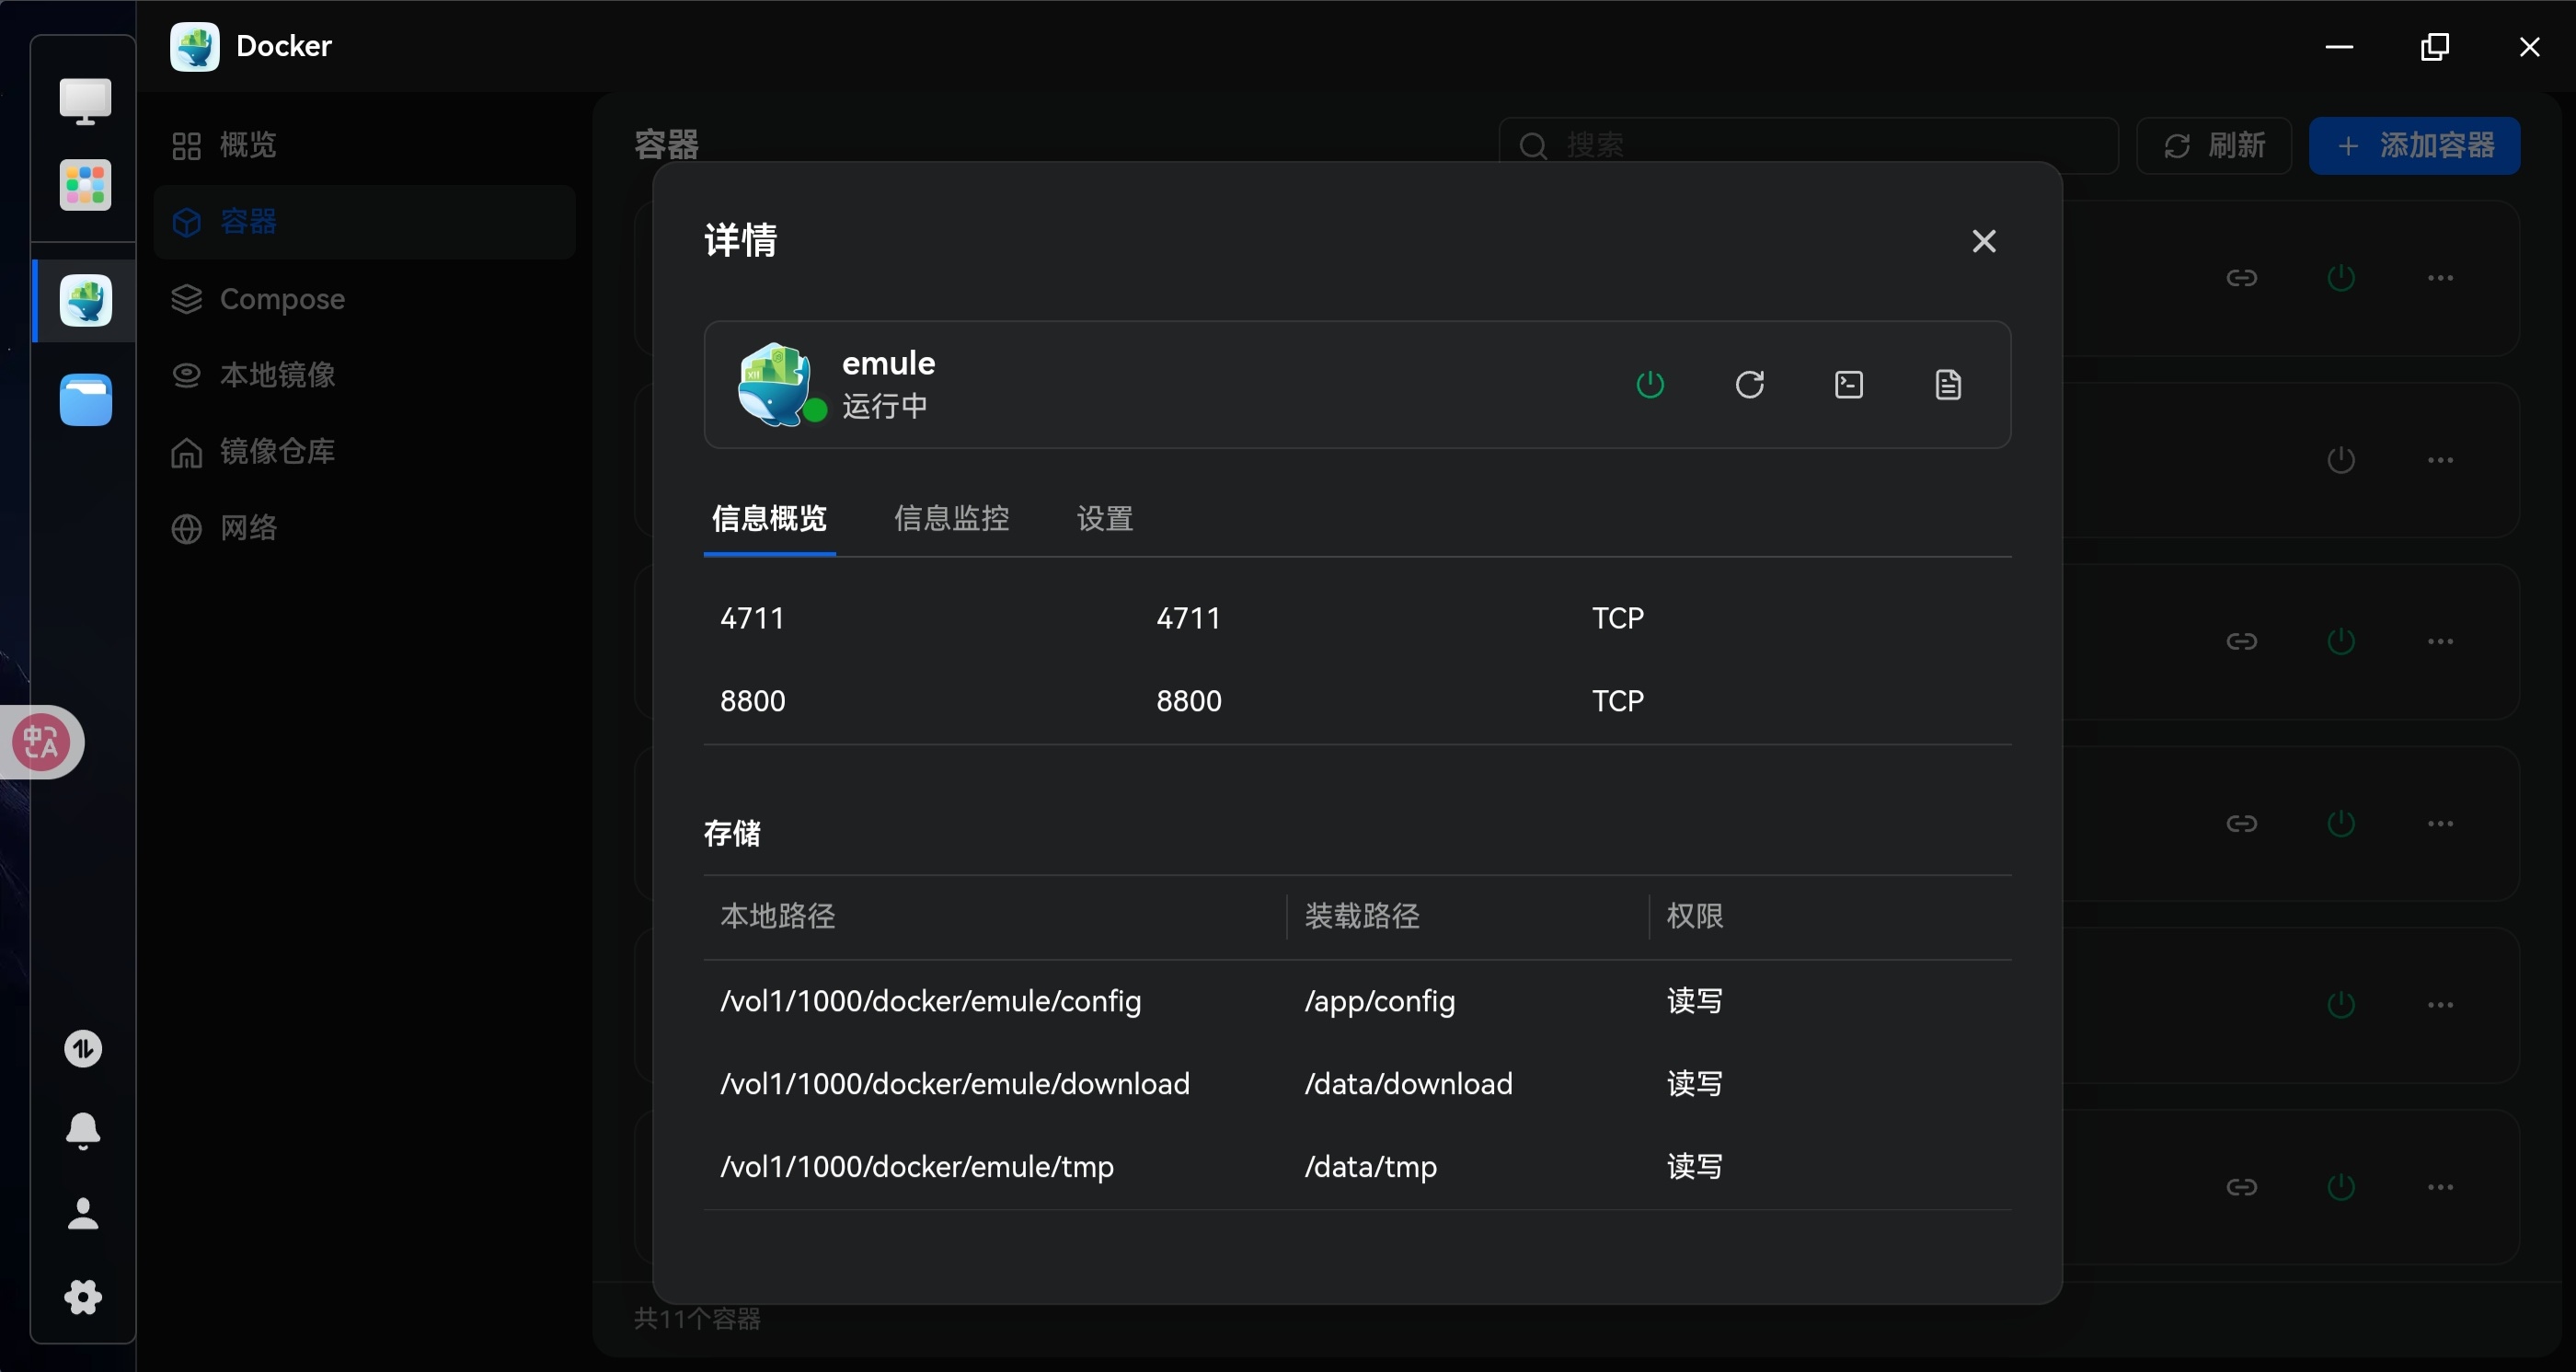The height and width of the screenshot is (1372, 2576).
Task: Click the floating translation tool icon
Action: 40,742
